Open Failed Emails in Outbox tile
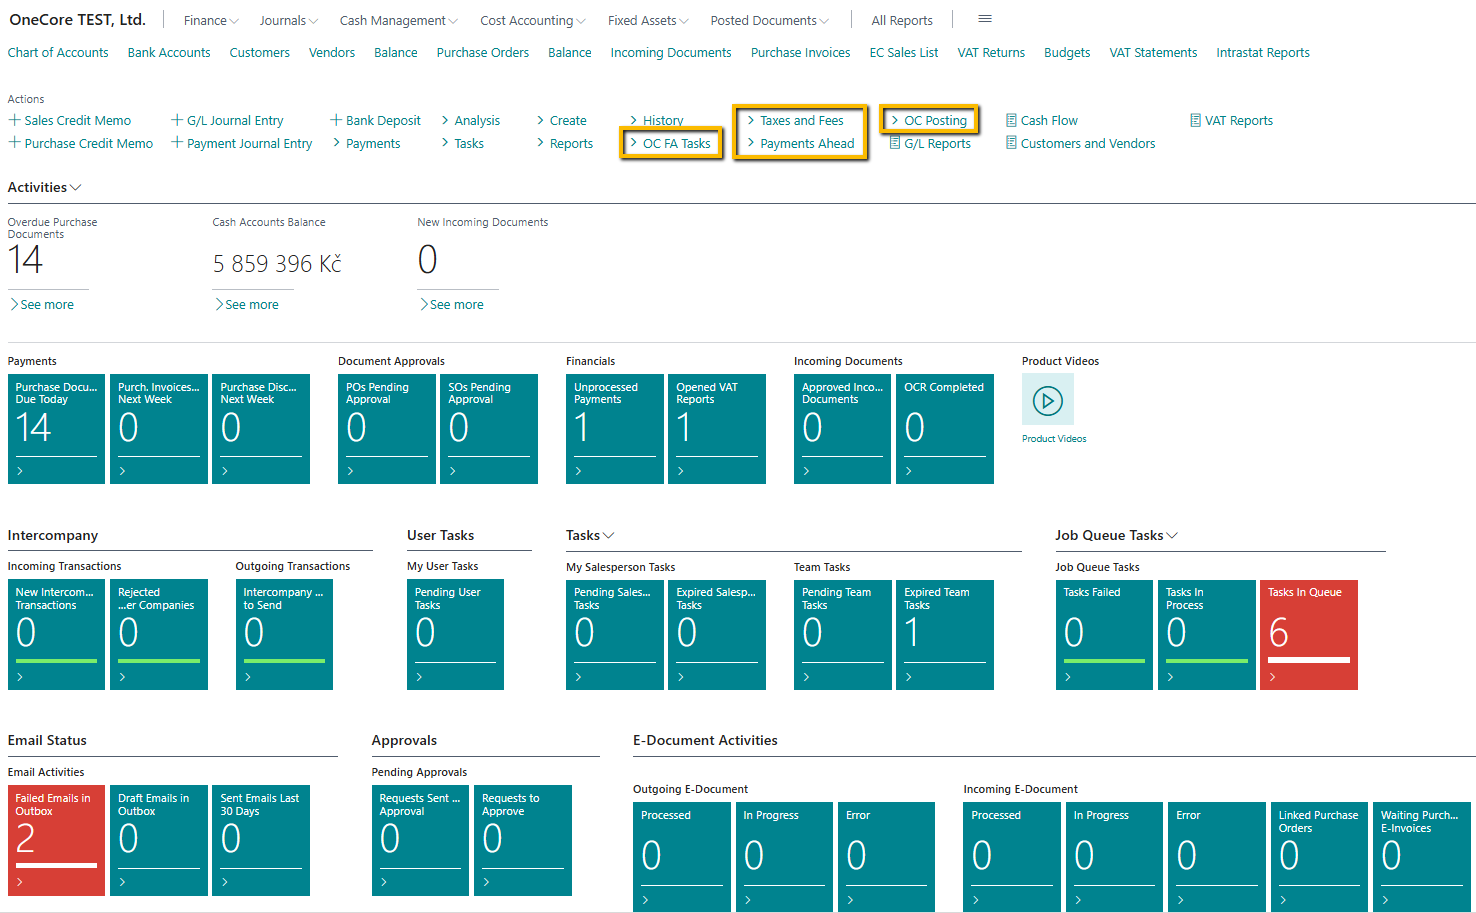The height and width of the screenshot is (913, 1476). tap(56, 840)
